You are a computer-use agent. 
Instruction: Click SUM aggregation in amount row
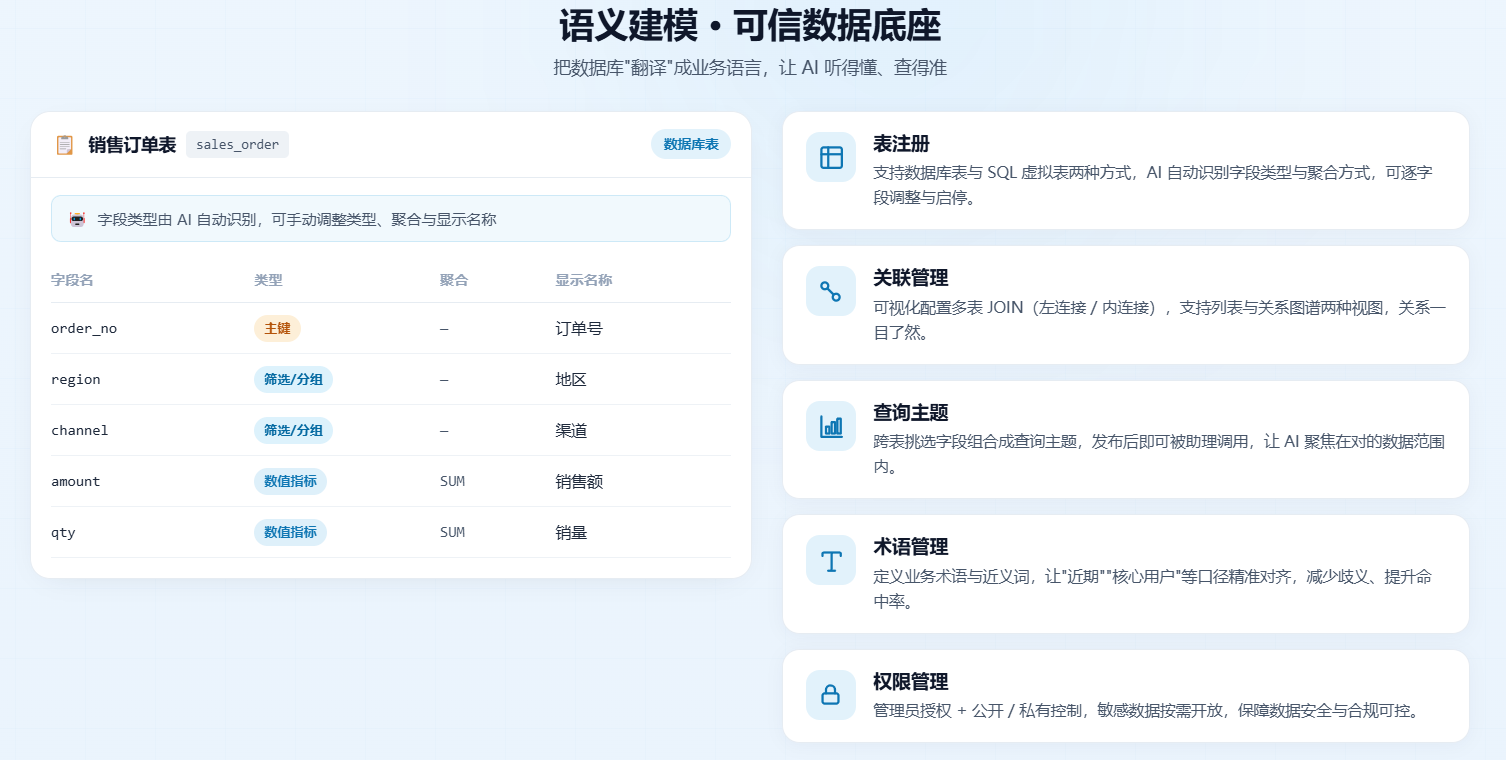pyautogui.click(x=452, y=481)
